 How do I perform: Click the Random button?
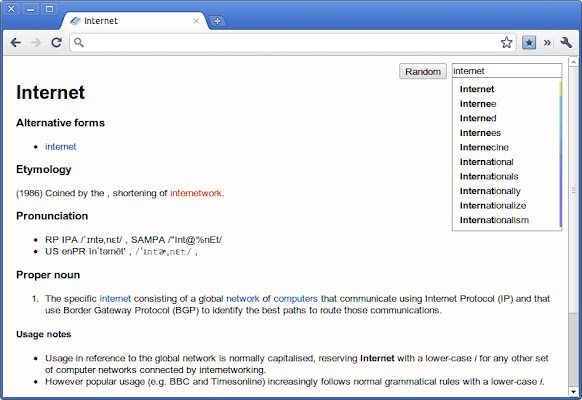tap(423, 71)
